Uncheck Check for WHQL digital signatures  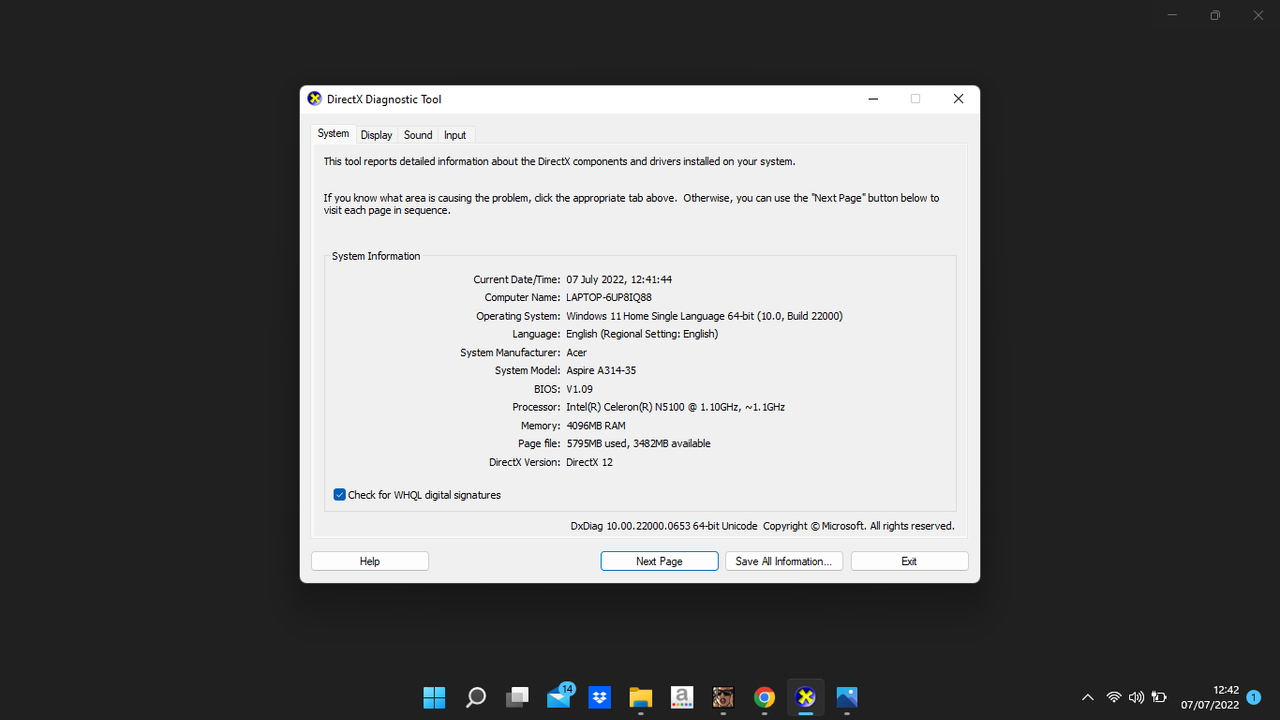point(340,495)
